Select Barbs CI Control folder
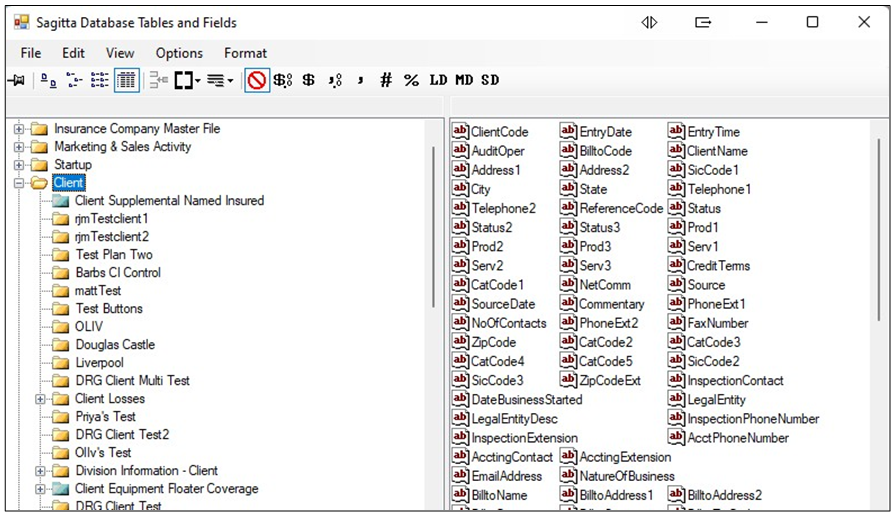Image resolution: width=896 pixels, height=514 pixels. click(118, 273)
